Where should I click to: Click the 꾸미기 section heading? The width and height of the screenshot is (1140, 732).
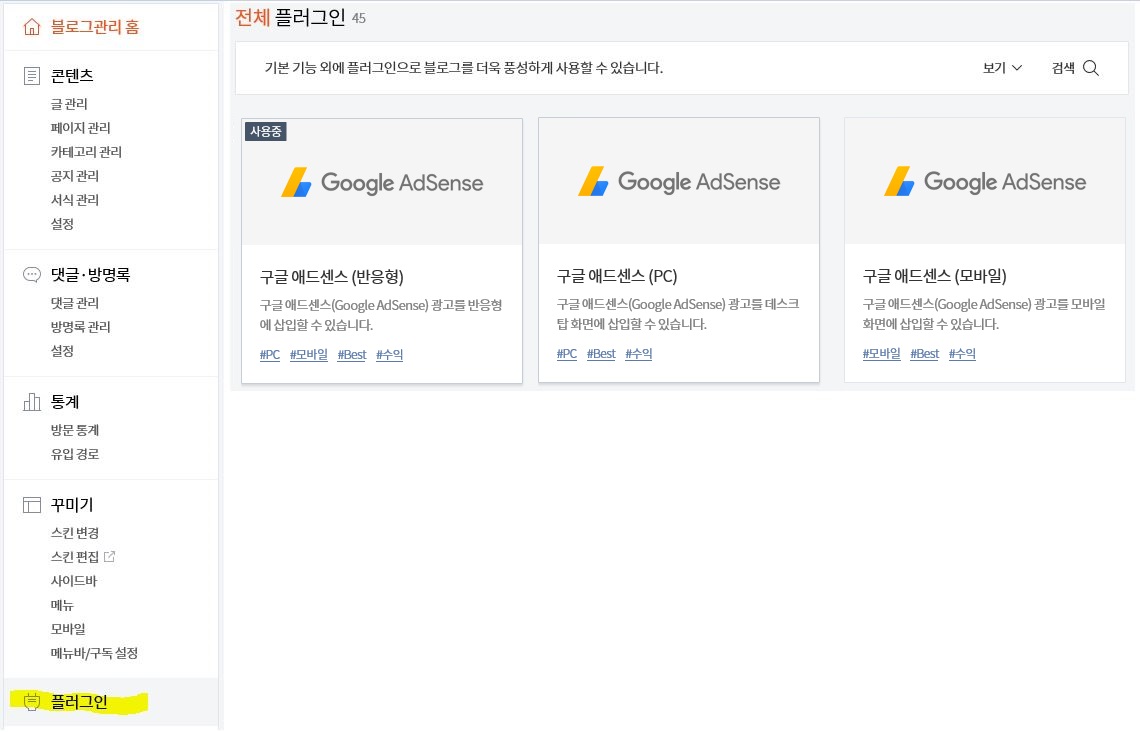[x=72, y=504]
